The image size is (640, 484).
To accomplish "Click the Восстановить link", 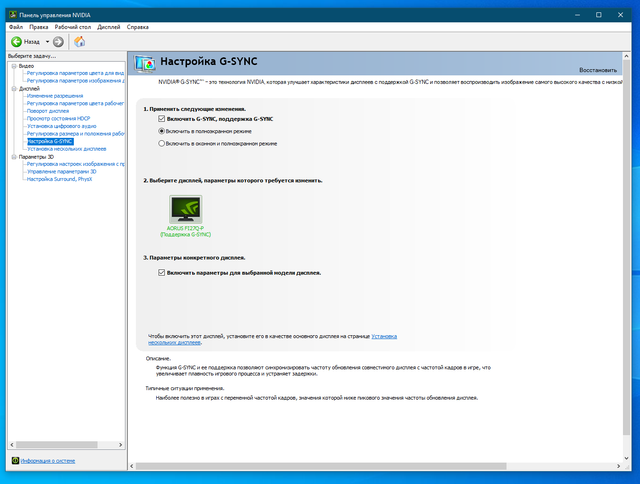I will pyautogui.click(x=598, y=70).
